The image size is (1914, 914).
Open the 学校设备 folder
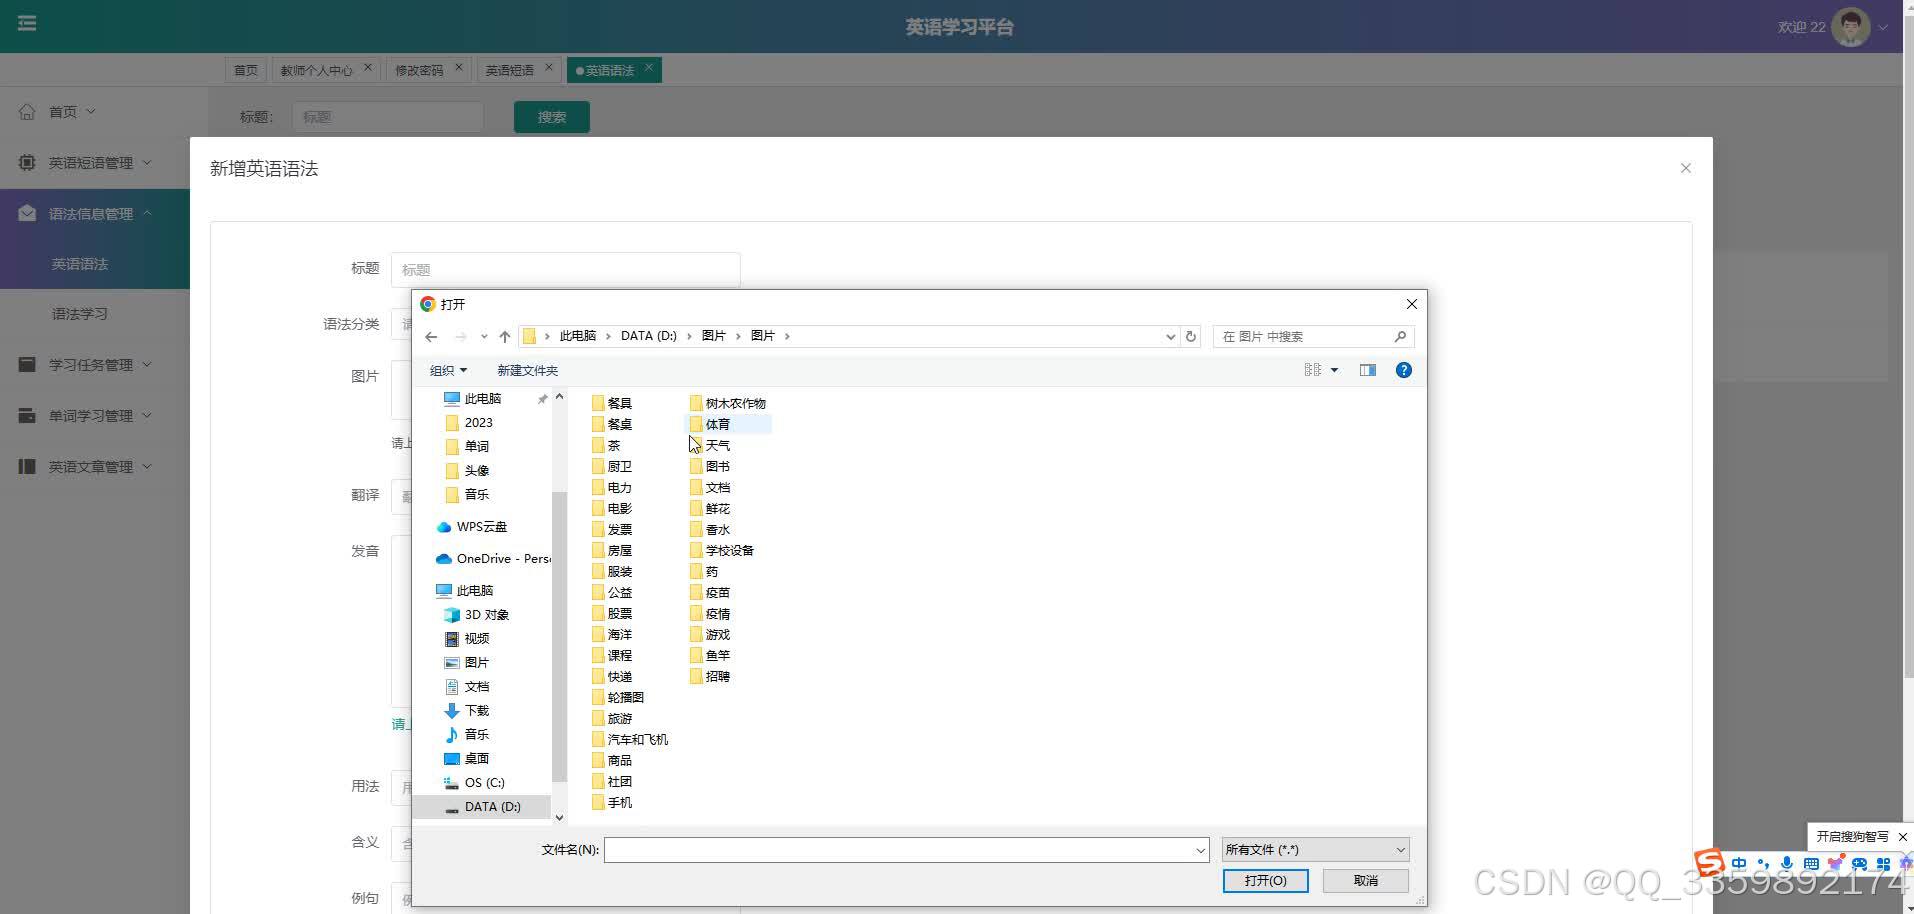tap(721, 550)
